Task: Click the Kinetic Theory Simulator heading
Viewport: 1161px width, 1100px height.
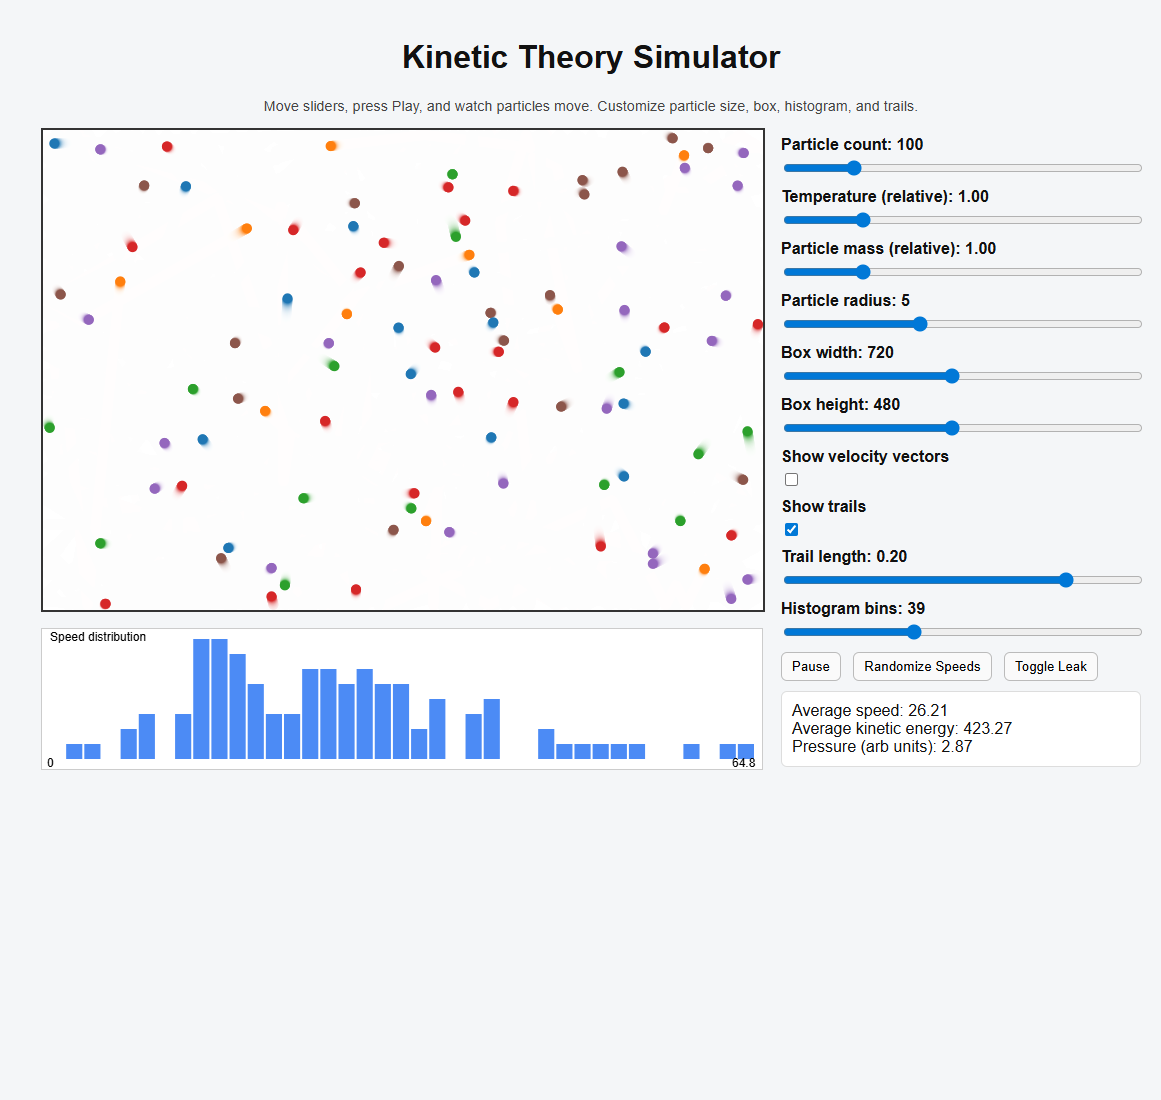Action: click(x=591, y=57)
